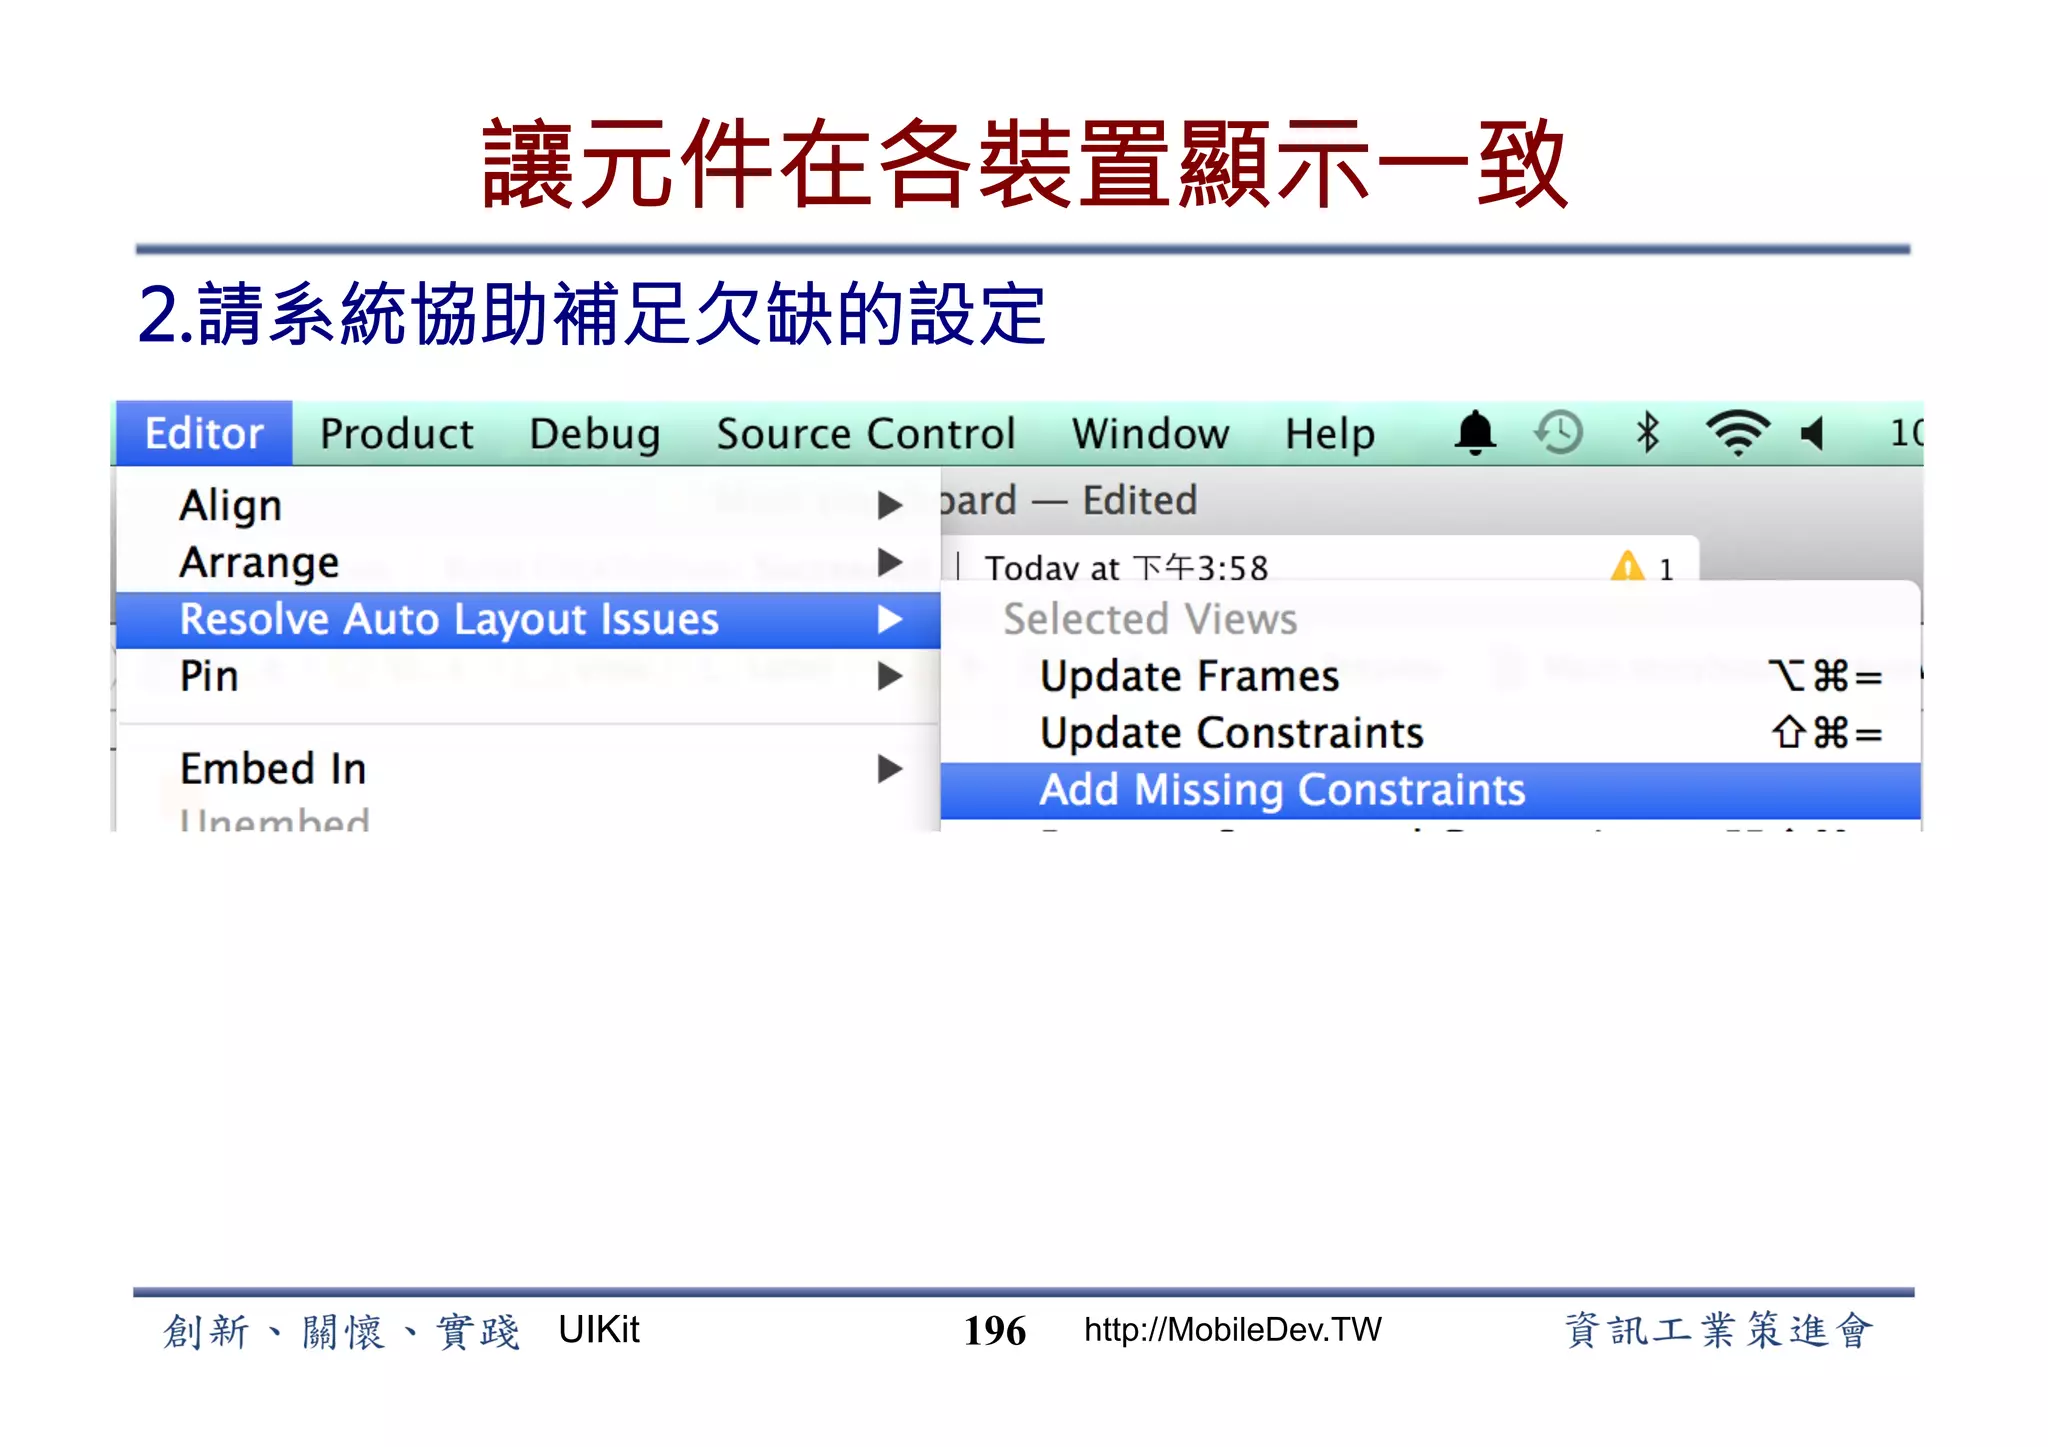
Task: Click the Arrange submenu arrow
Action: click(890, 562)
